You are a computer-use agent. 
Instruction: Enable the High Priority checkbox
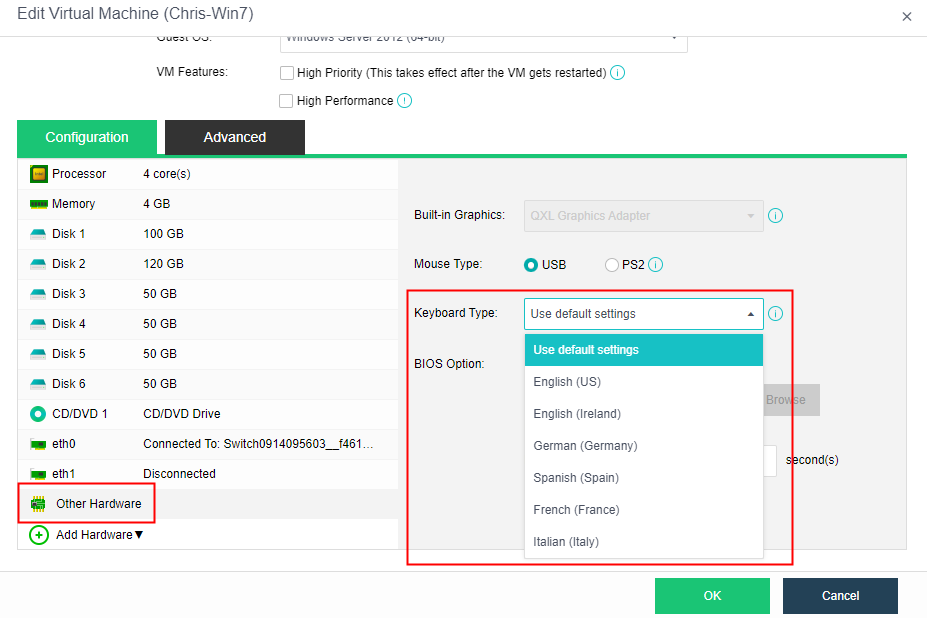click(x=287, y=72)
